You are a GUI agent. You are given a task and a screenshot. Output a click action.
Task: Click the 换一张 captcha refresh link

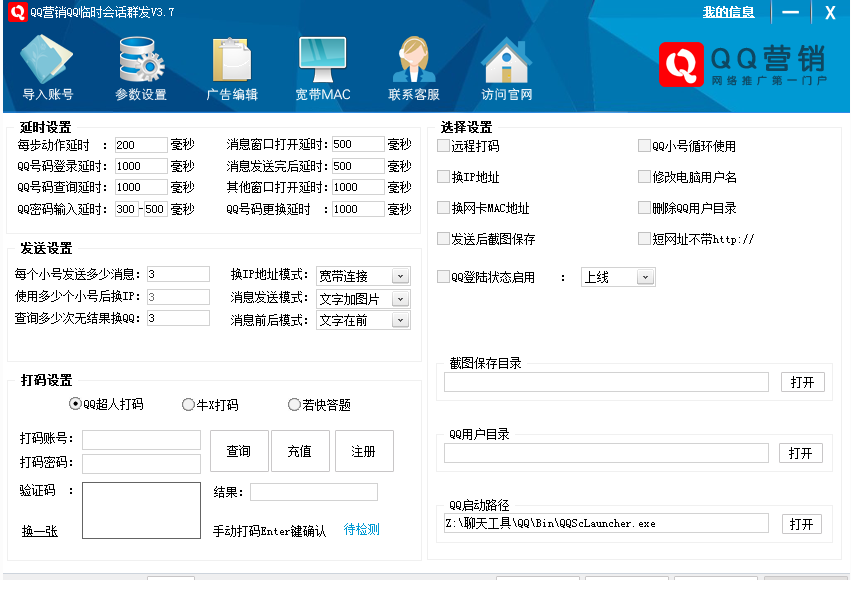[x=40, y=531]
